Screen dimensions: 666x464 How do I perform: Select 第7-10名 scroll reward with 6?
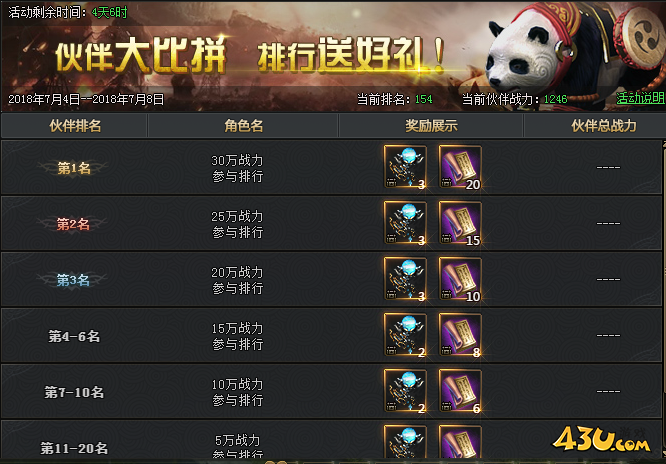coord(460,391)
